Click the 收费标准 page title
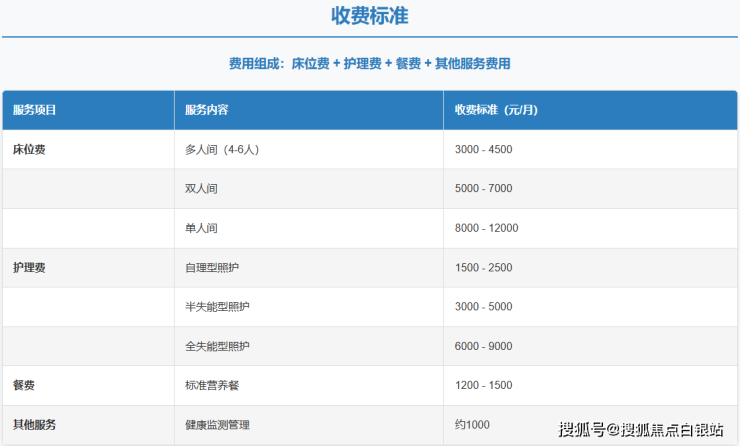This screenshot has height=446, width=740. coord(369,16)
